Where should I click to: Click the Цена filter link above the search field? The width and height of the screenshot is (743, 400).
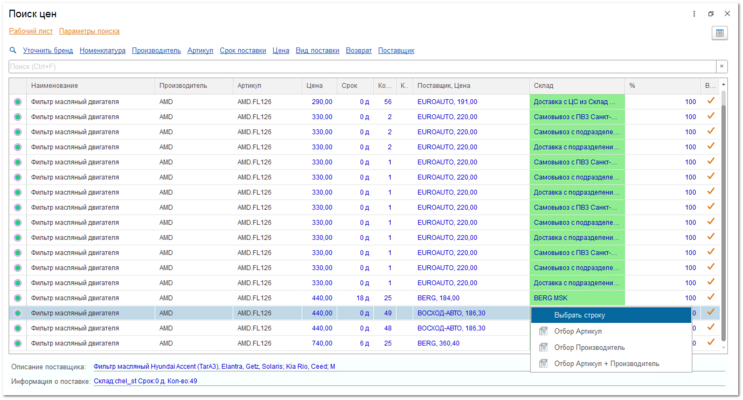click(x=281, y=50)
